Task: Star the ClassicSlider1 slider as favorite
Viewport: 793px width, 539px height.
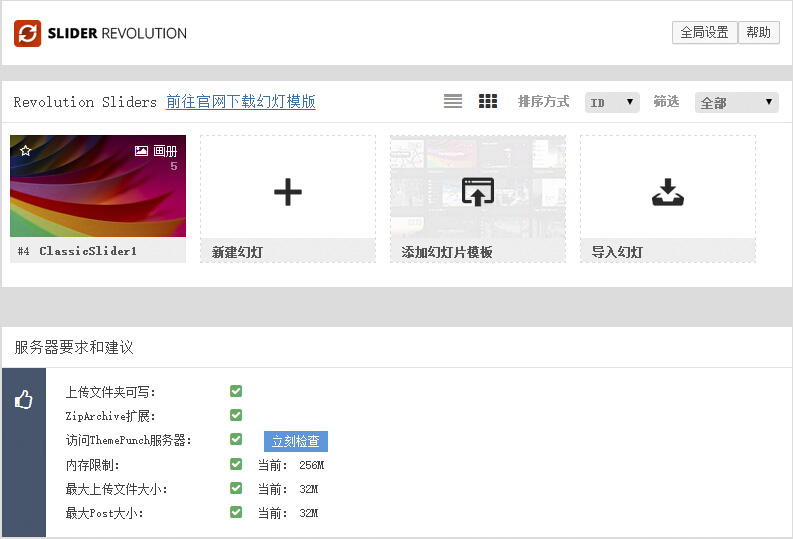Action: coord(26,151)
